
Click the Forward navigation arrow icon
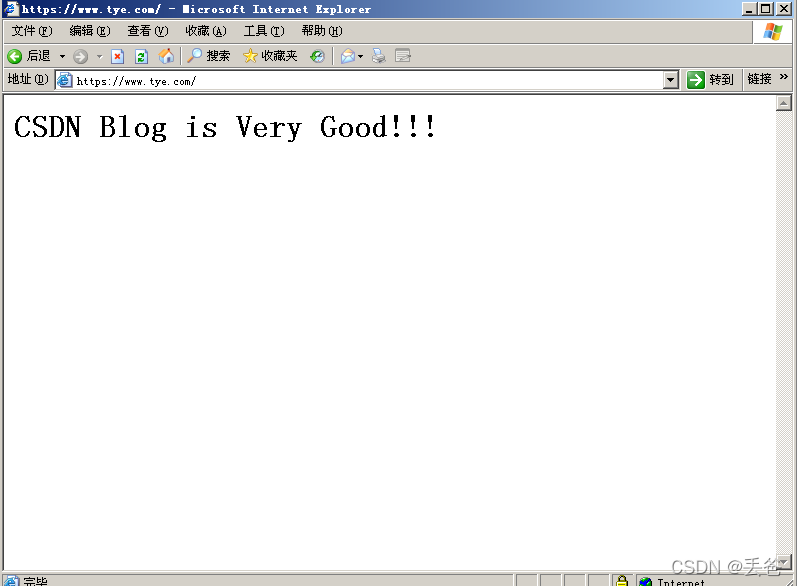pos(80,56)
